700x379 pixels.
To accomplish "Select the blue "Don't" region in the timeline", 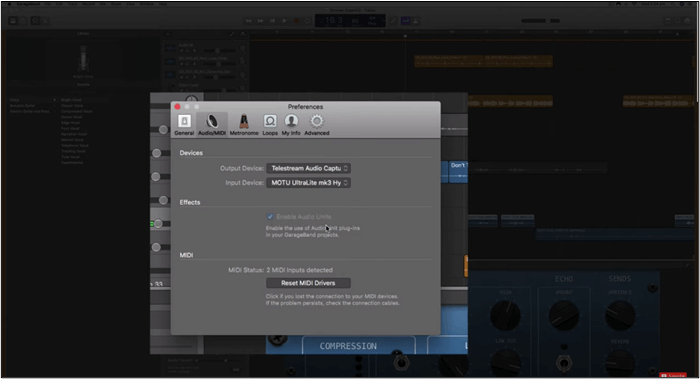I will (x=458, y=172).
